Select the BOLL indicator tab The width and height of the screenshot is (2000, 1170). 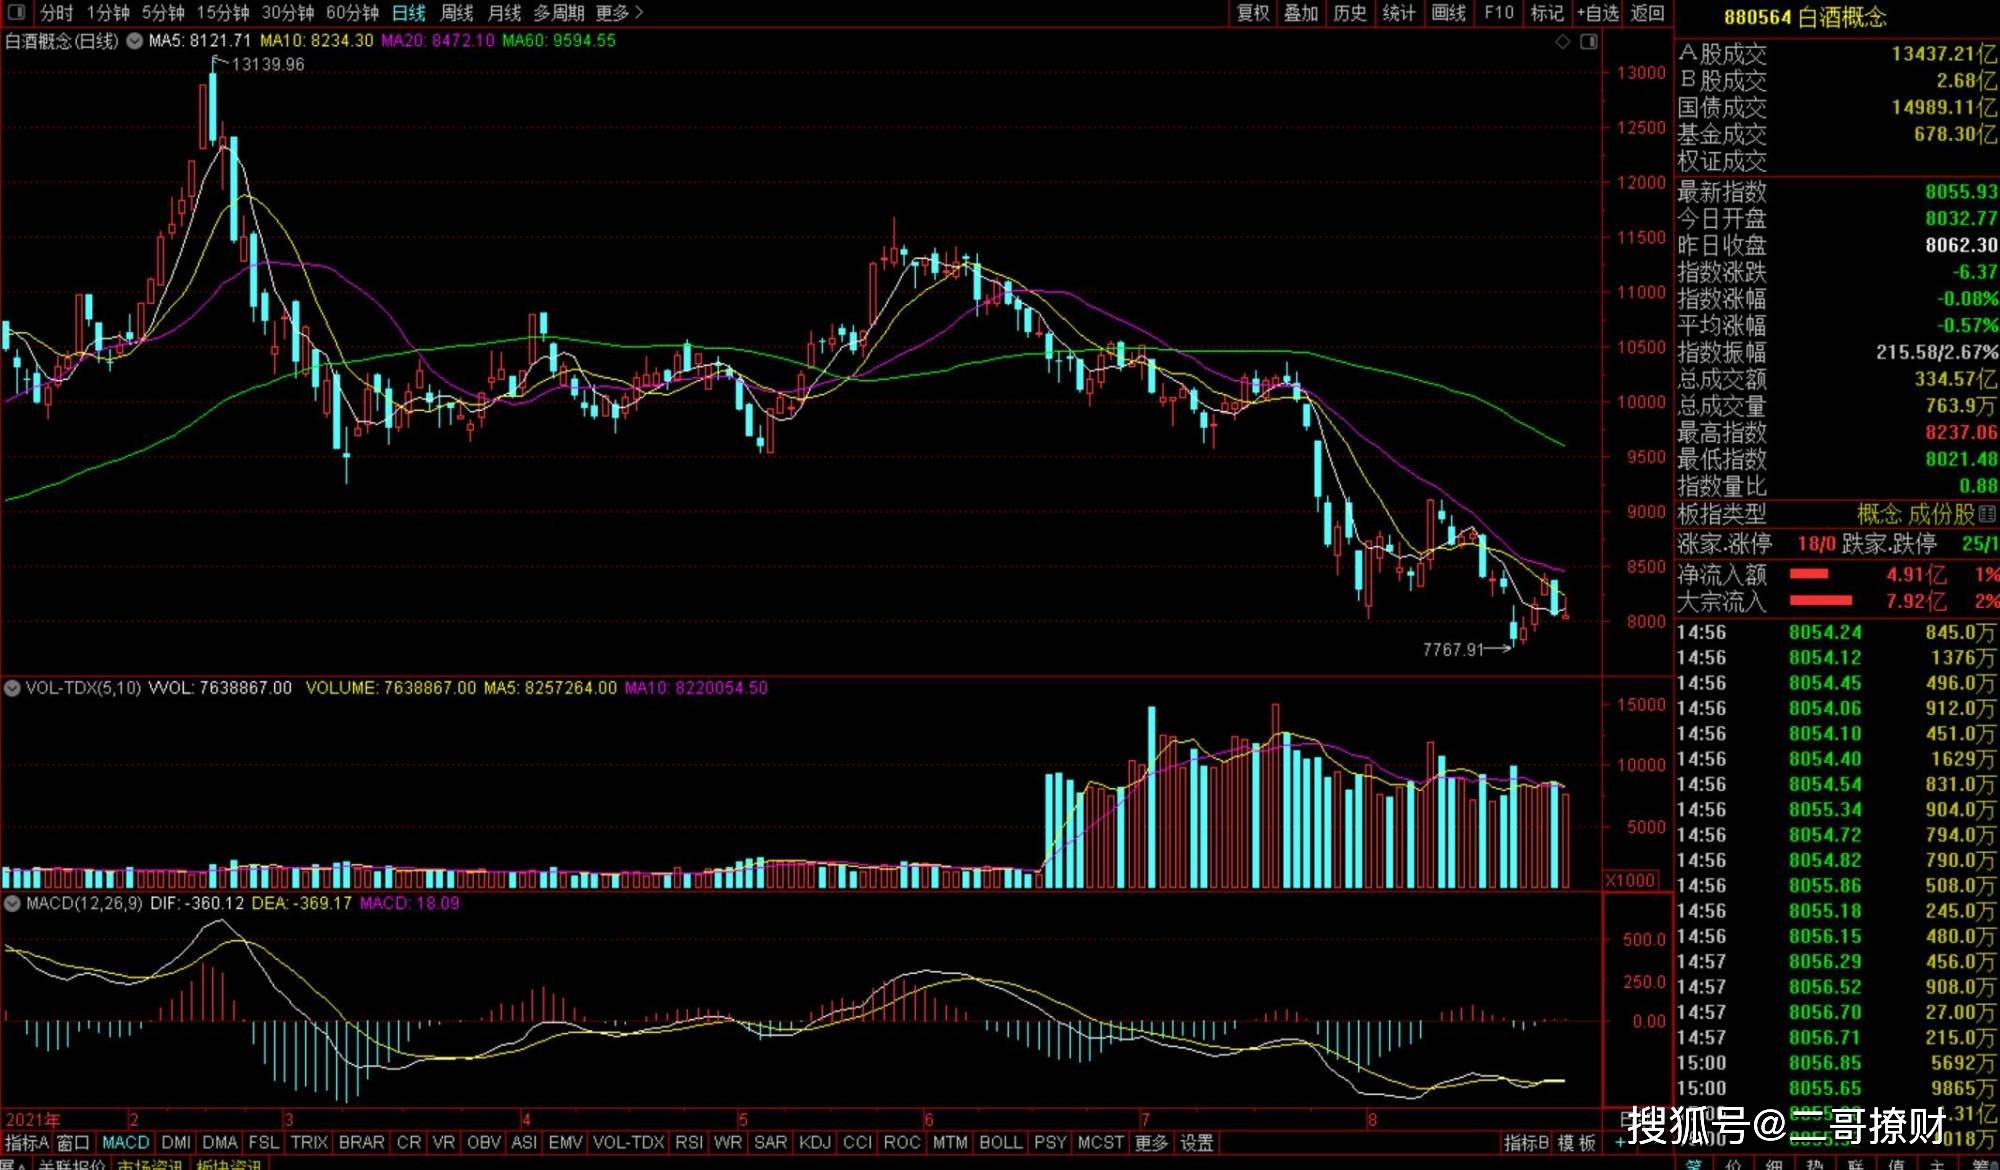pyautogui.click(x=1001, y=1142)
